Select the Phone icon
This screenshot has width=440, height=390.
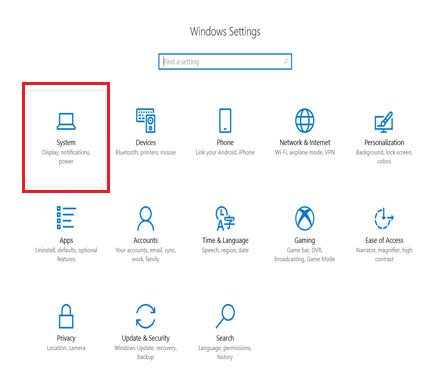coord(225,120)
